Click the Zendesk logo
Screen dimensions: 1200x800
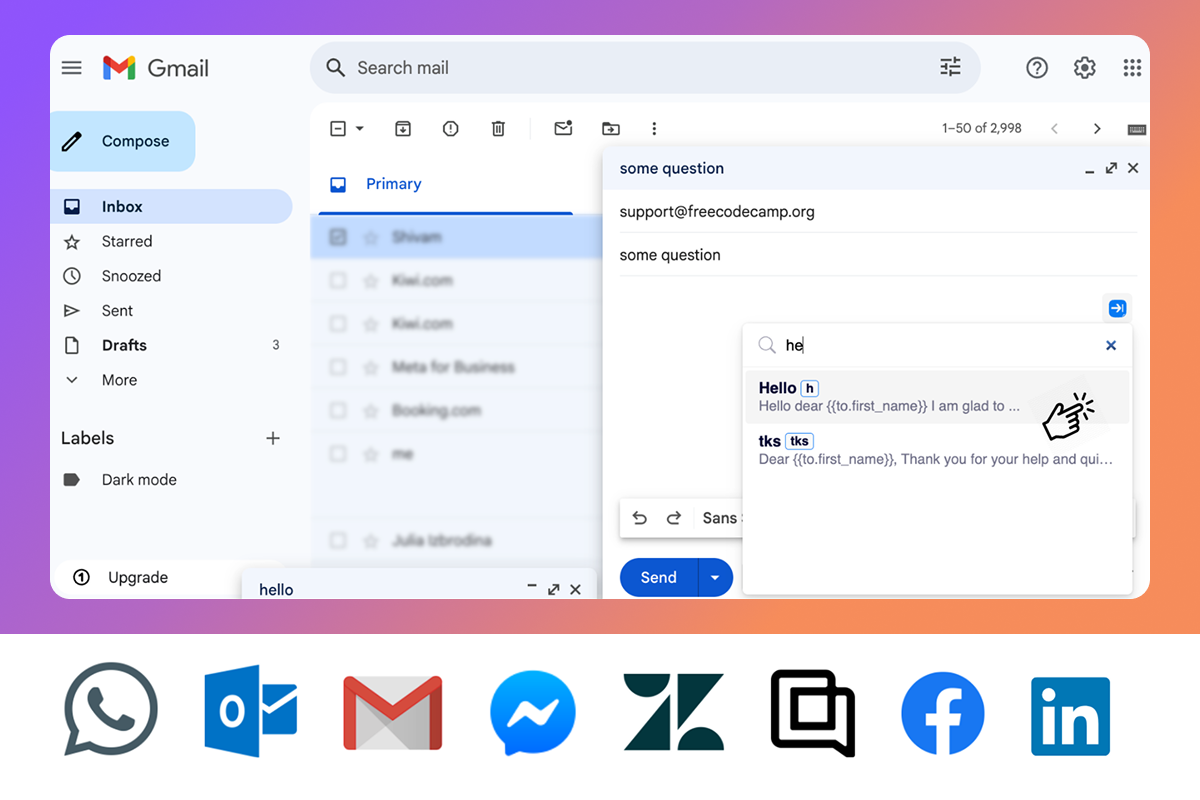[x=674, y=712]
